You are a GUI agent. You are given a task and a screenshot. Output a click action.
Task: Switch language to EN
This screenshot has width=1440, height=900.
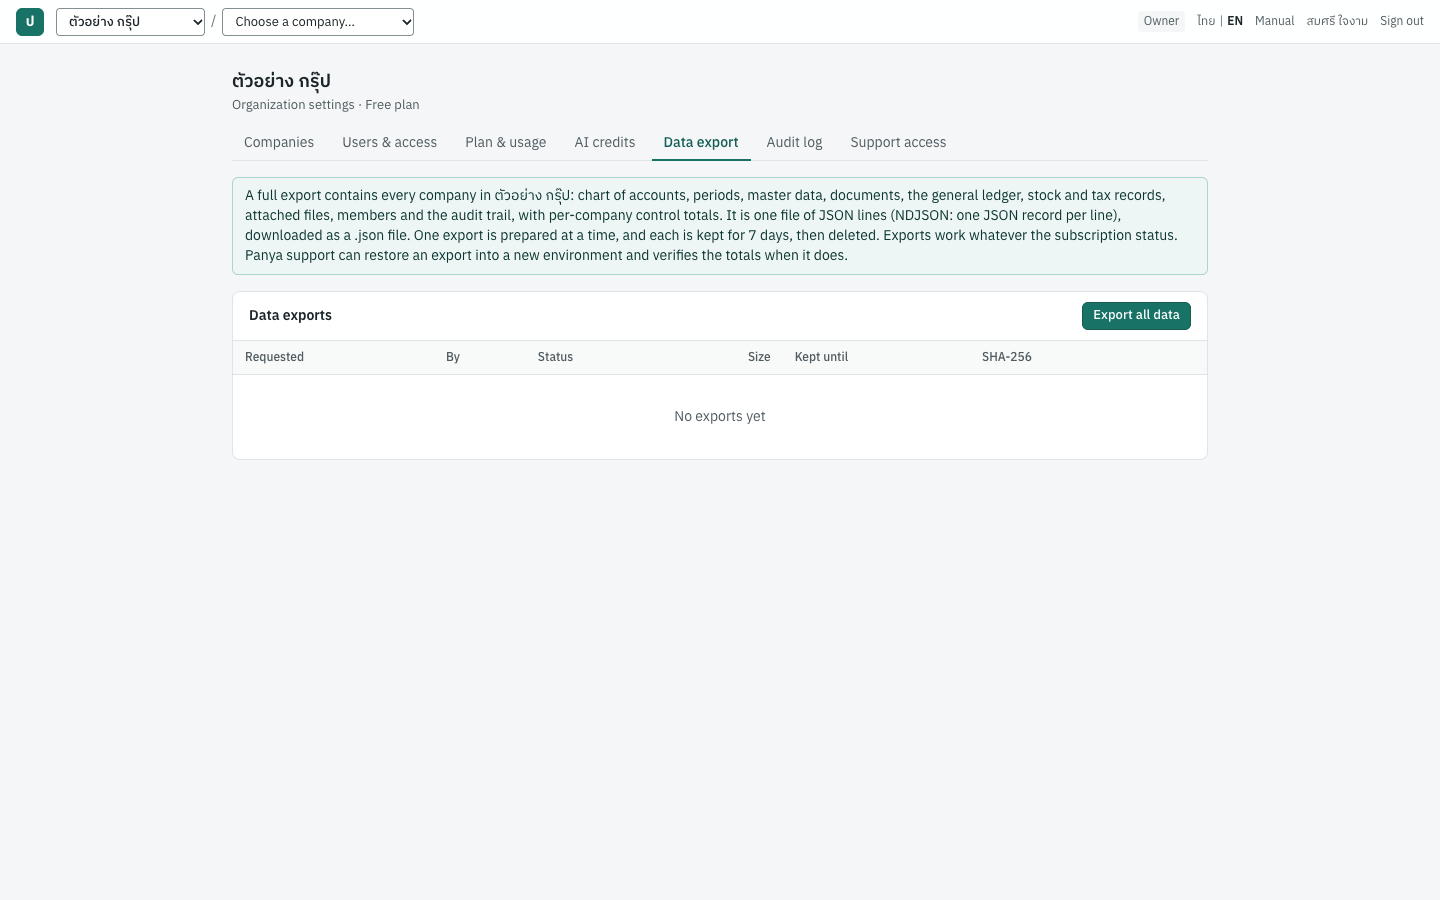(x=1235, y=21)
